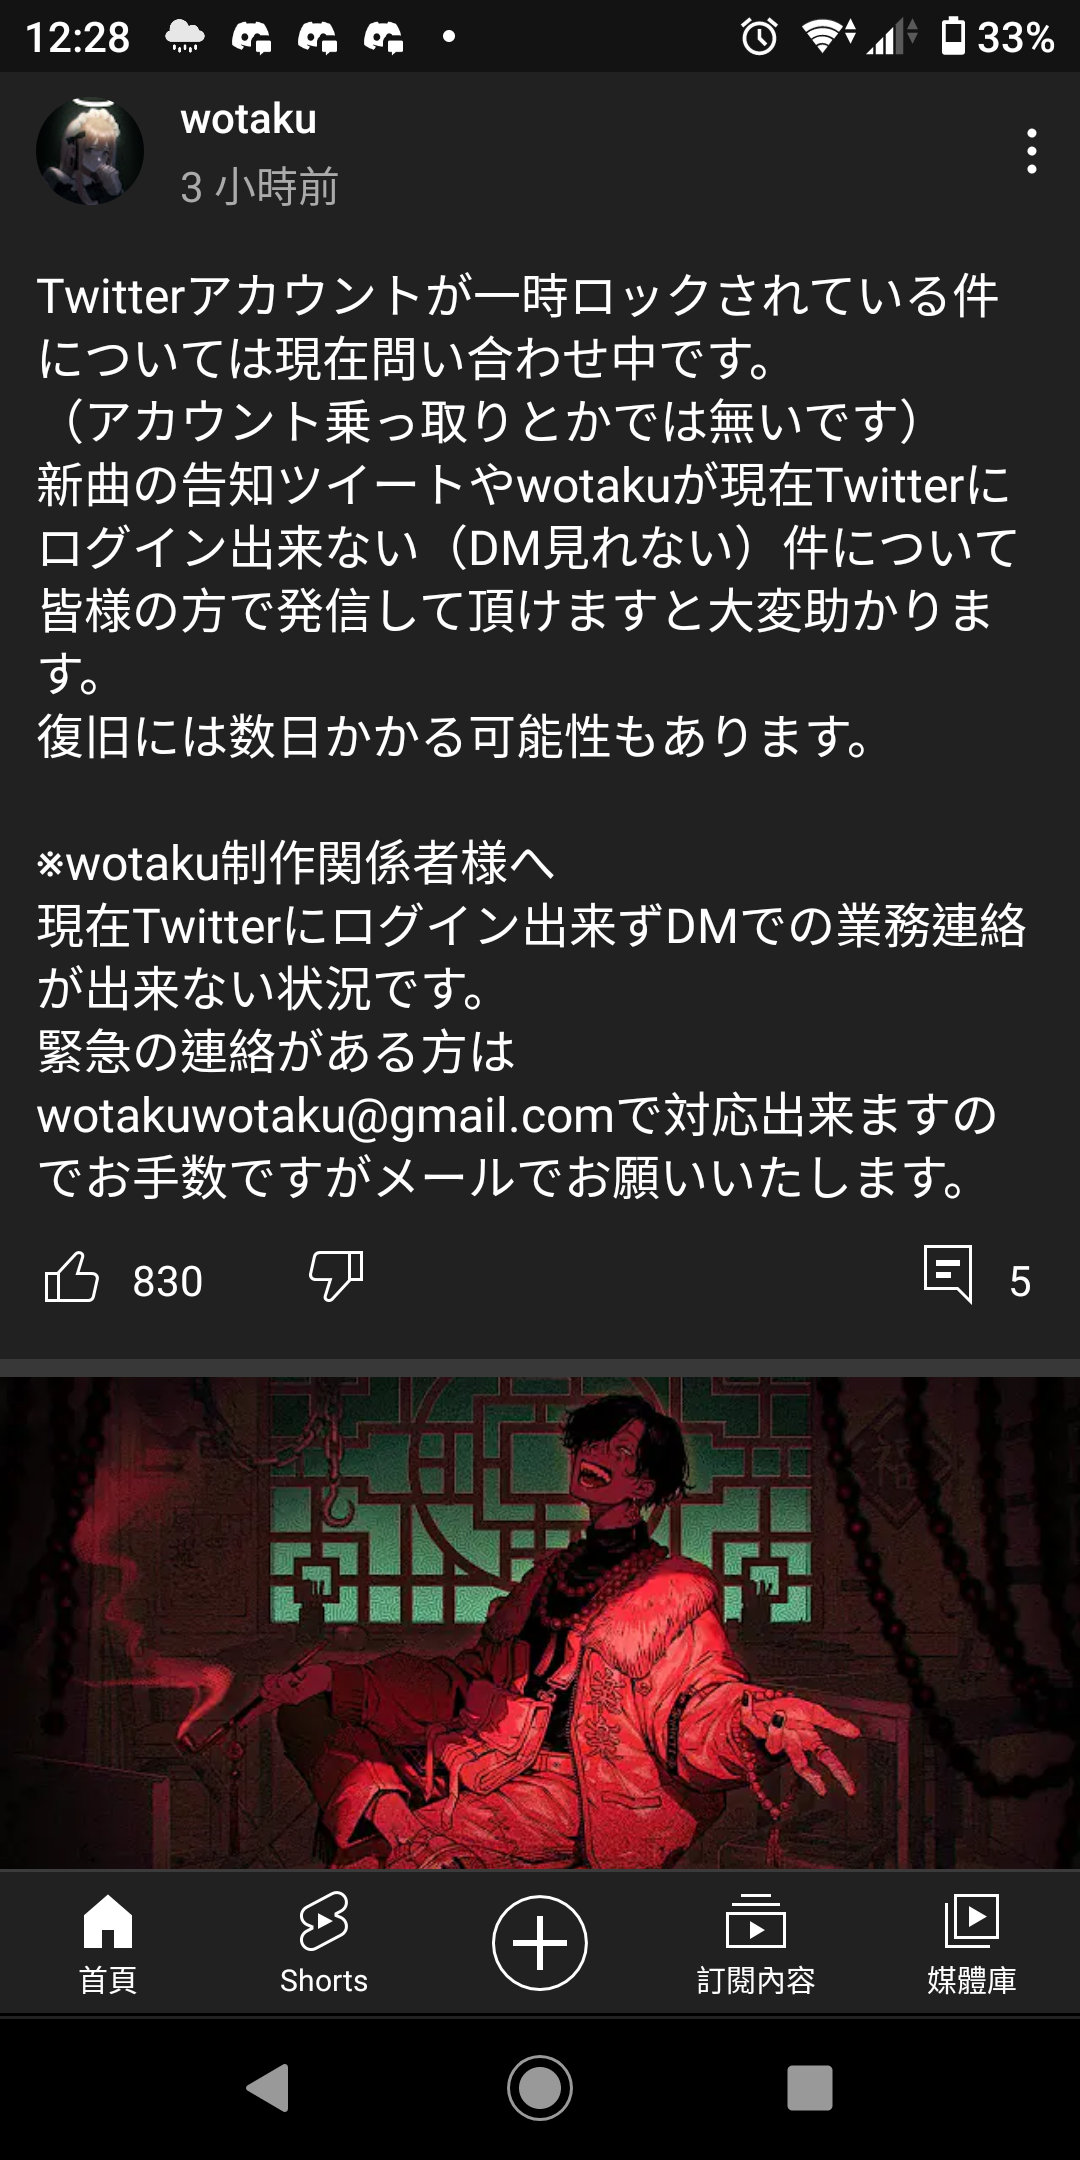Dislike the wotaku post
This screenshot has height=2160, width=1080.
[336, 1277]
